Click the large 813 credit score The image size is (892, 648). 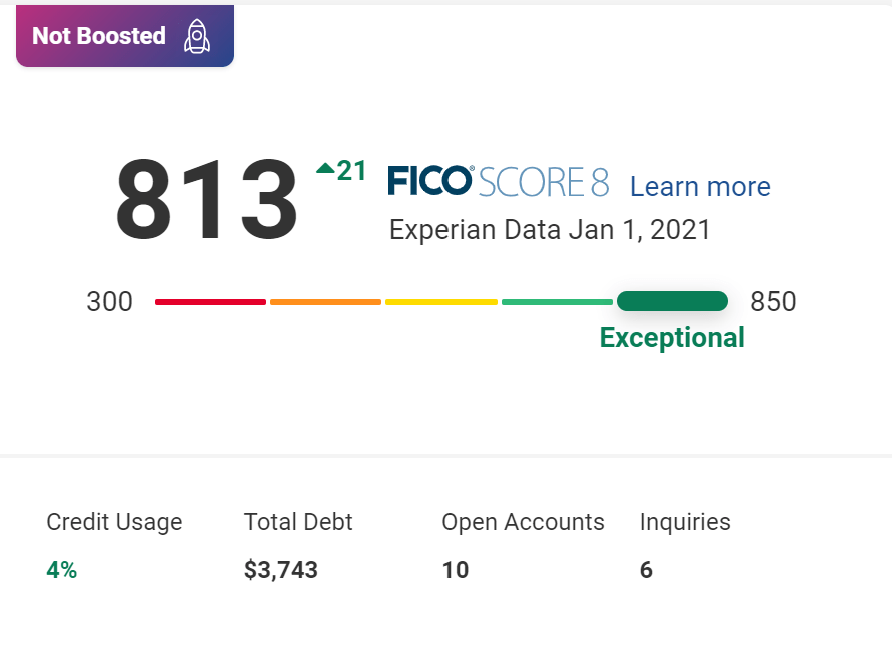click(x=207, y=200)
